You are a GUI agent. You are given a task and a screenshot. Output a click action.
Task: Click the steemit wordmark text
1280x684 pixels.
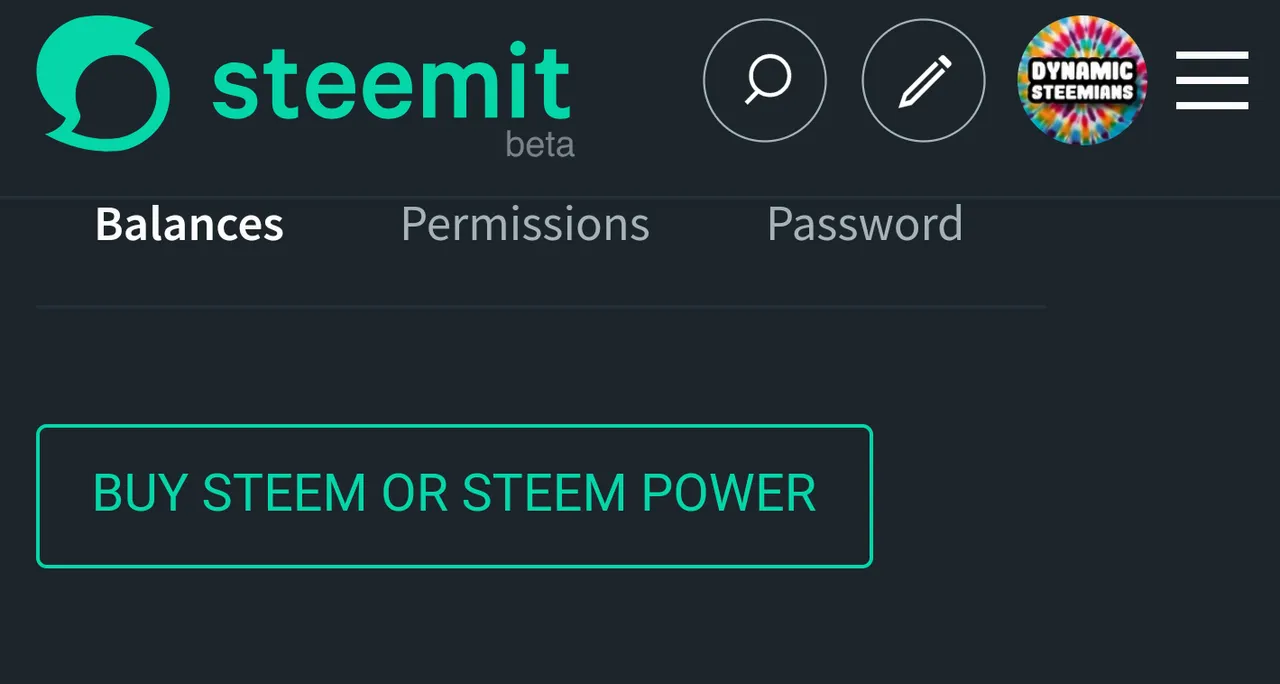(x=391, y=80)
